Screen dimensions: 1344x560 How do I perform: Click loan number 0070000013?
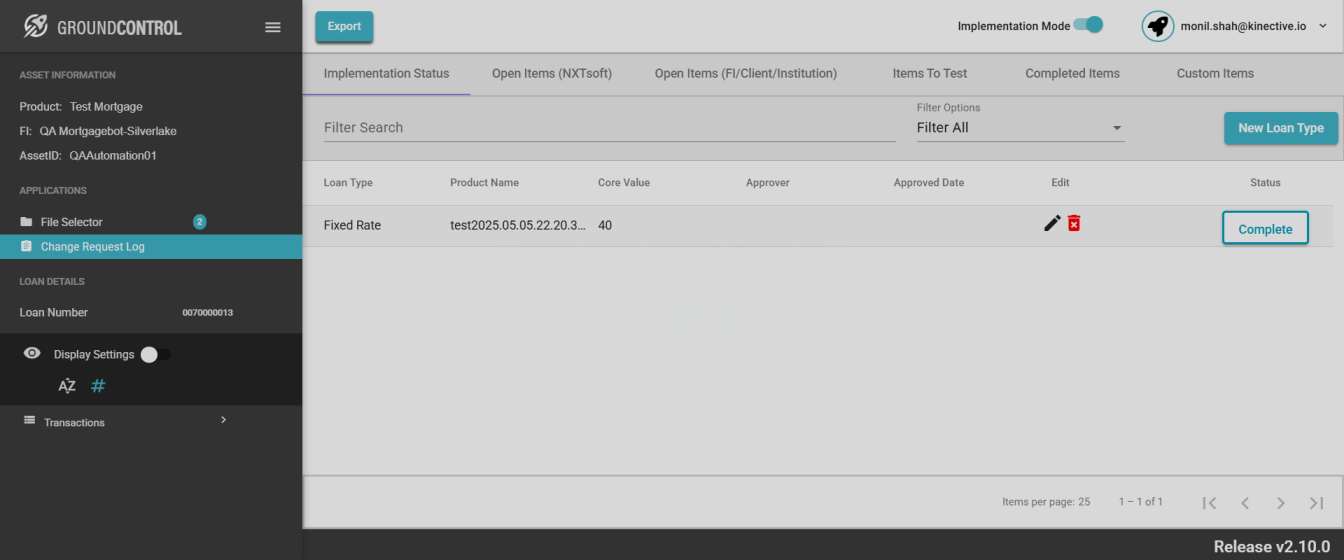point(207,313)
